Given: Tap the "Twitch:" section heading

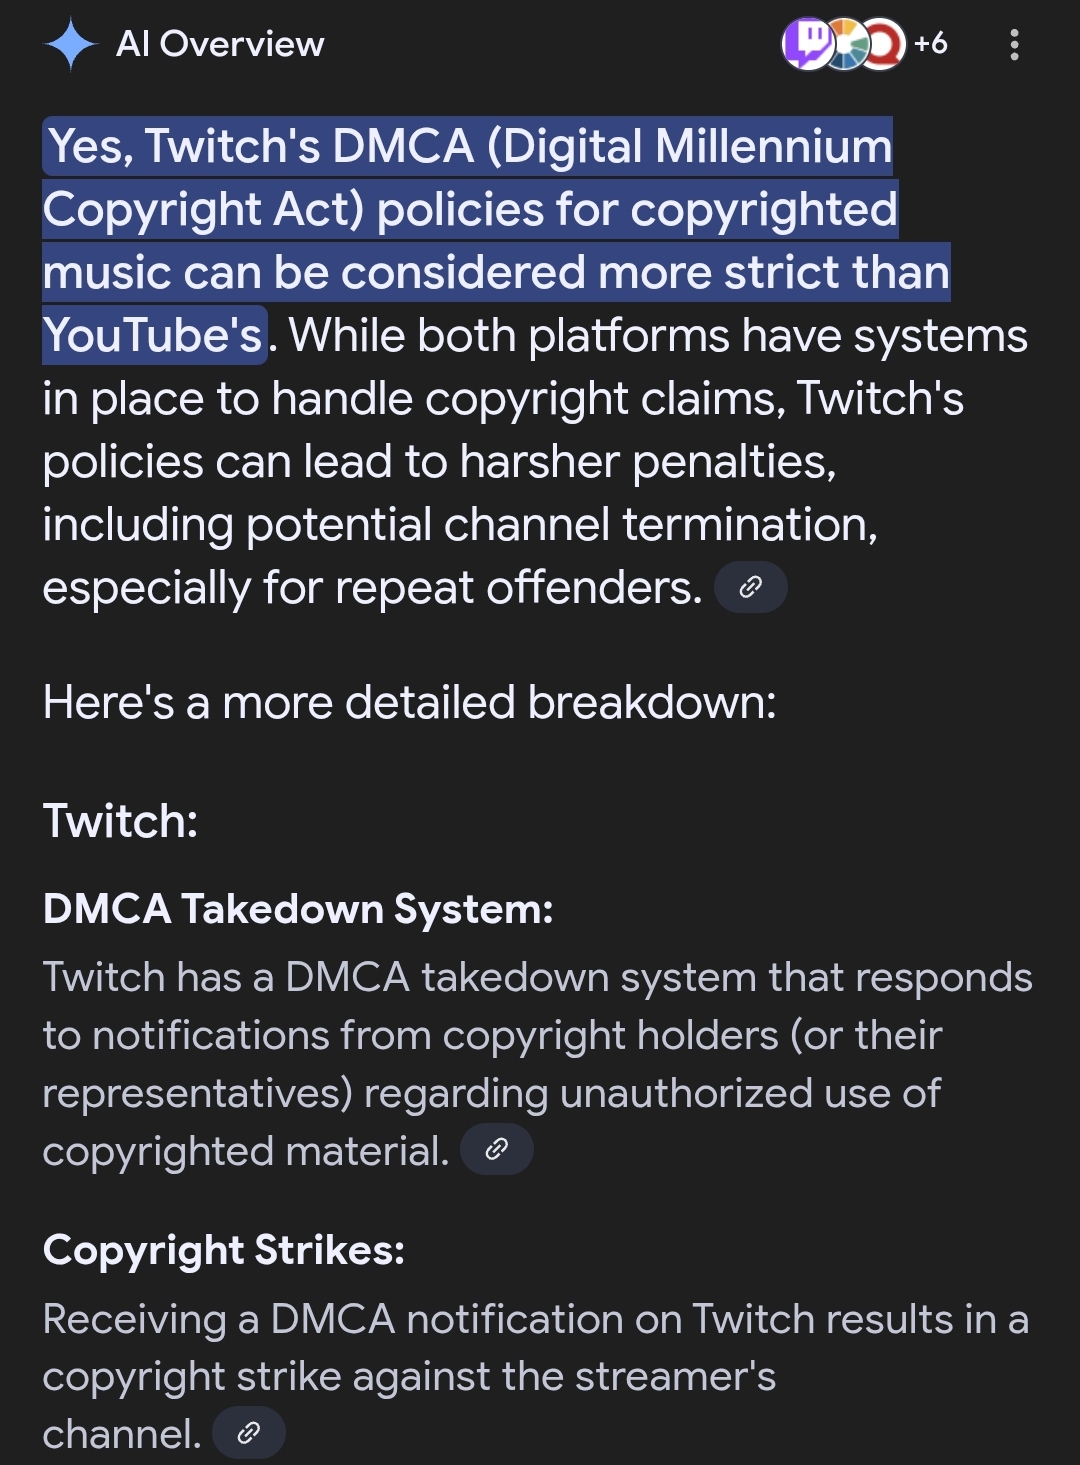Looking at the screenshot, I should [120, 821].
